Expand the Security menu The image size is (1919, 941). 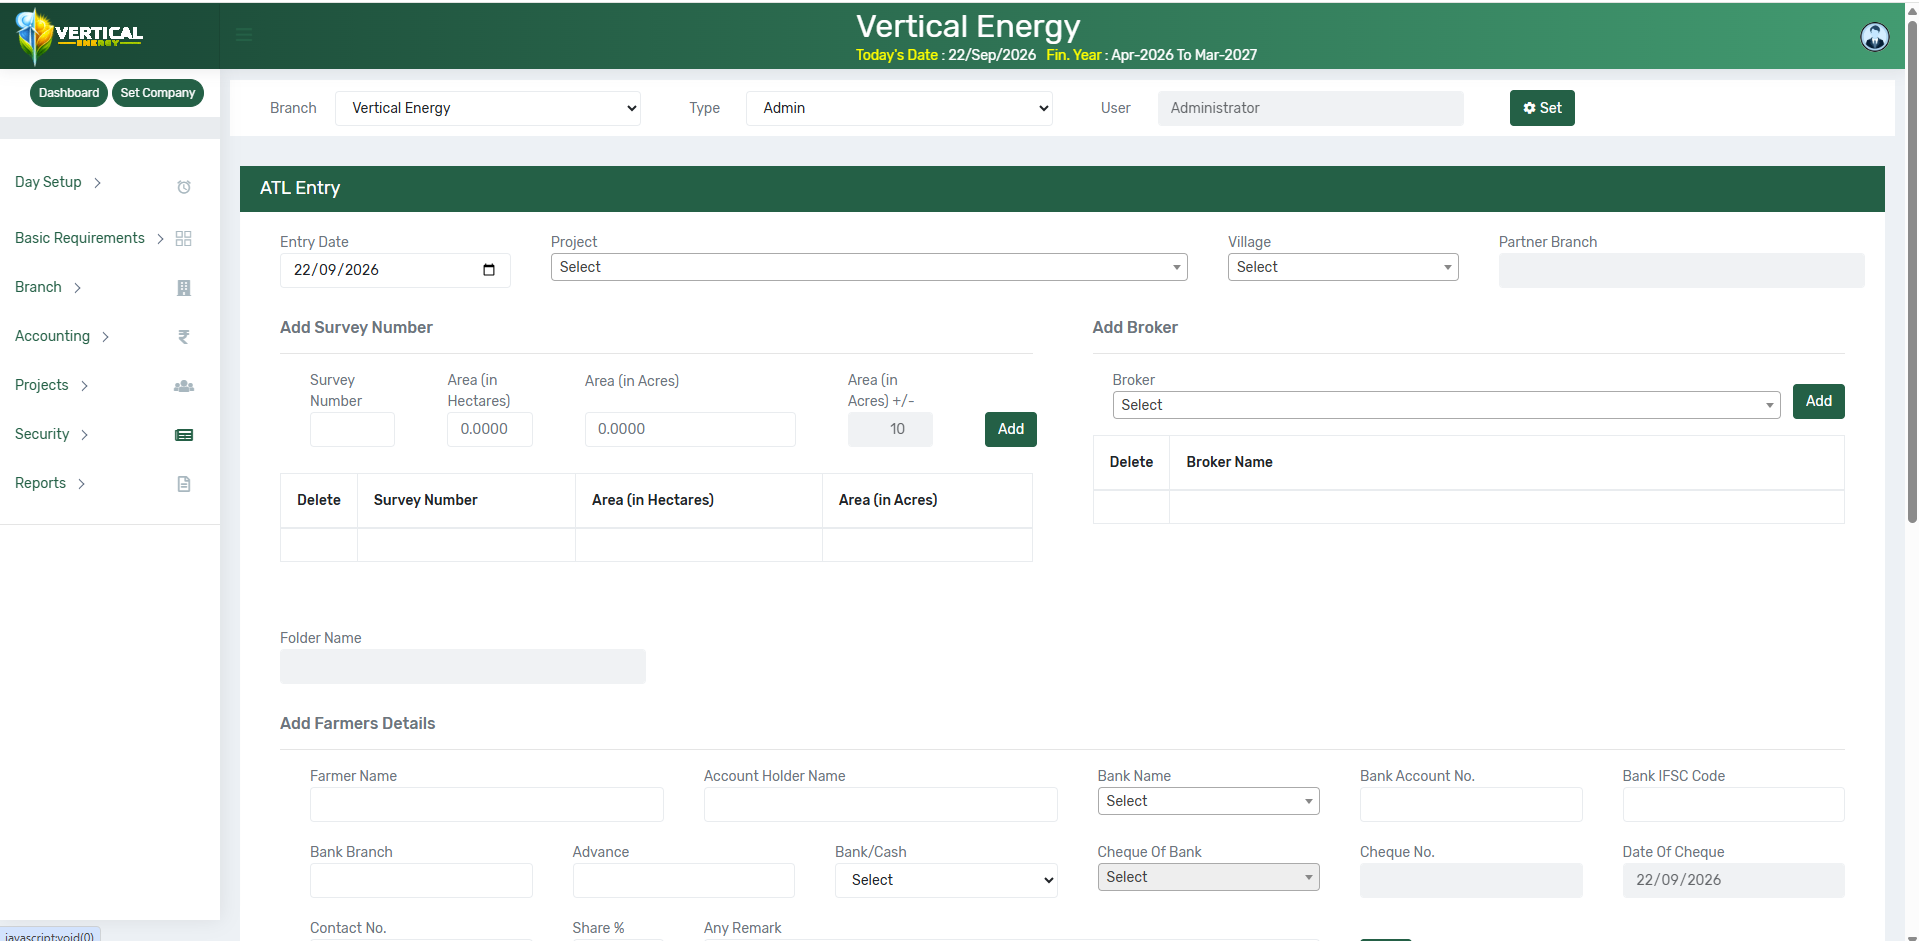52,434
